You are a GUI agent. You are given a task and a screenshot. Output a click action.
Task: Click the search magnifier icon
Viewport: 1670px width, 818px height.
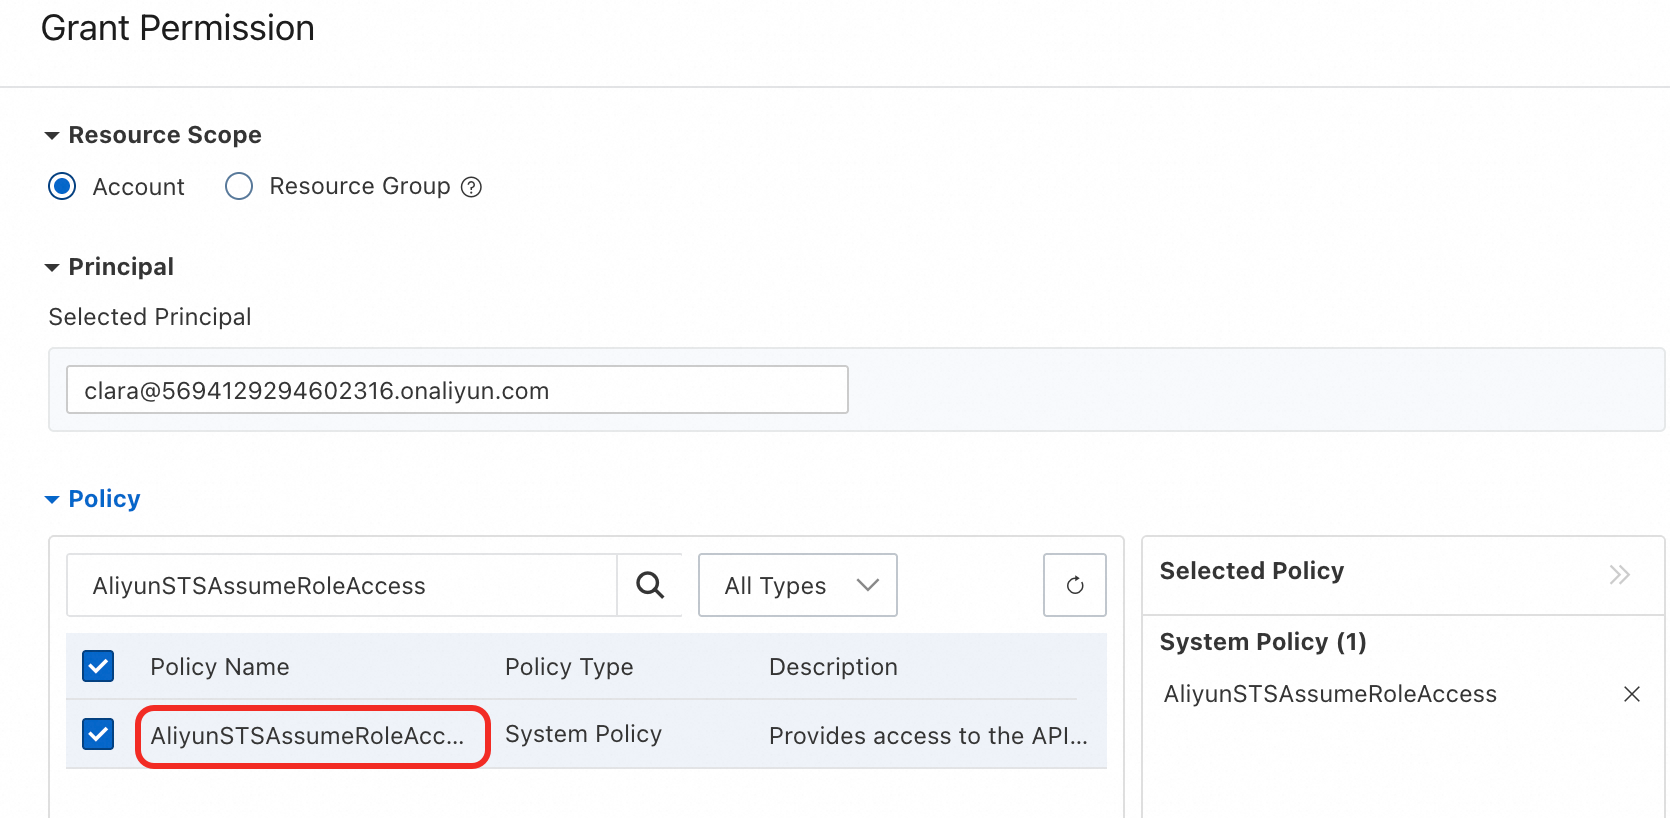point(650,585)
